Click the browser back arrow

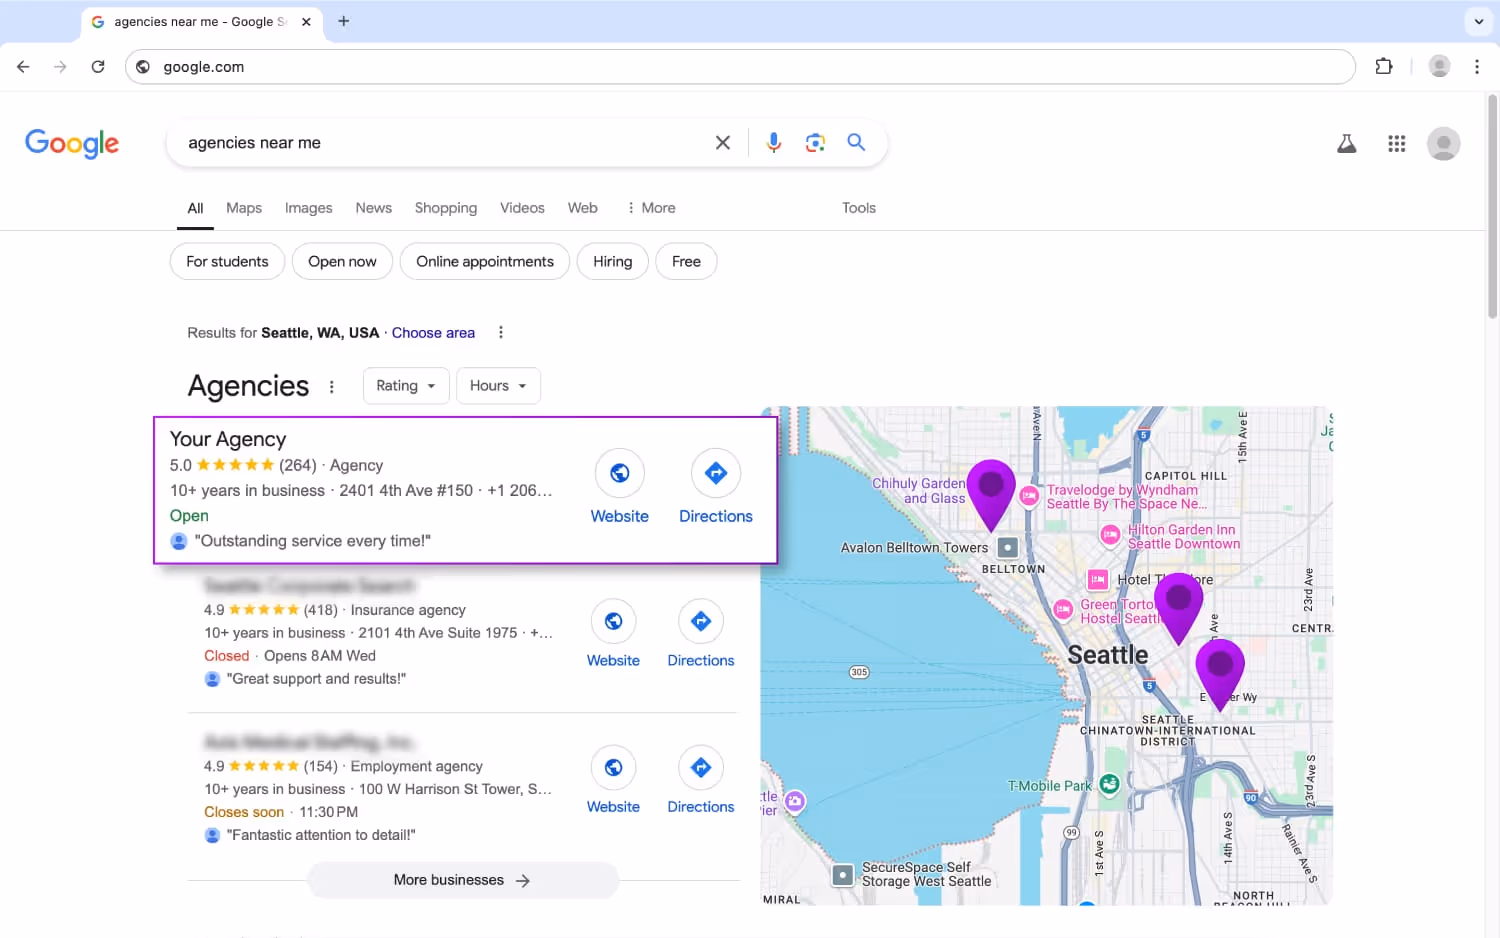pyautogui.click(x=23, y=67)
